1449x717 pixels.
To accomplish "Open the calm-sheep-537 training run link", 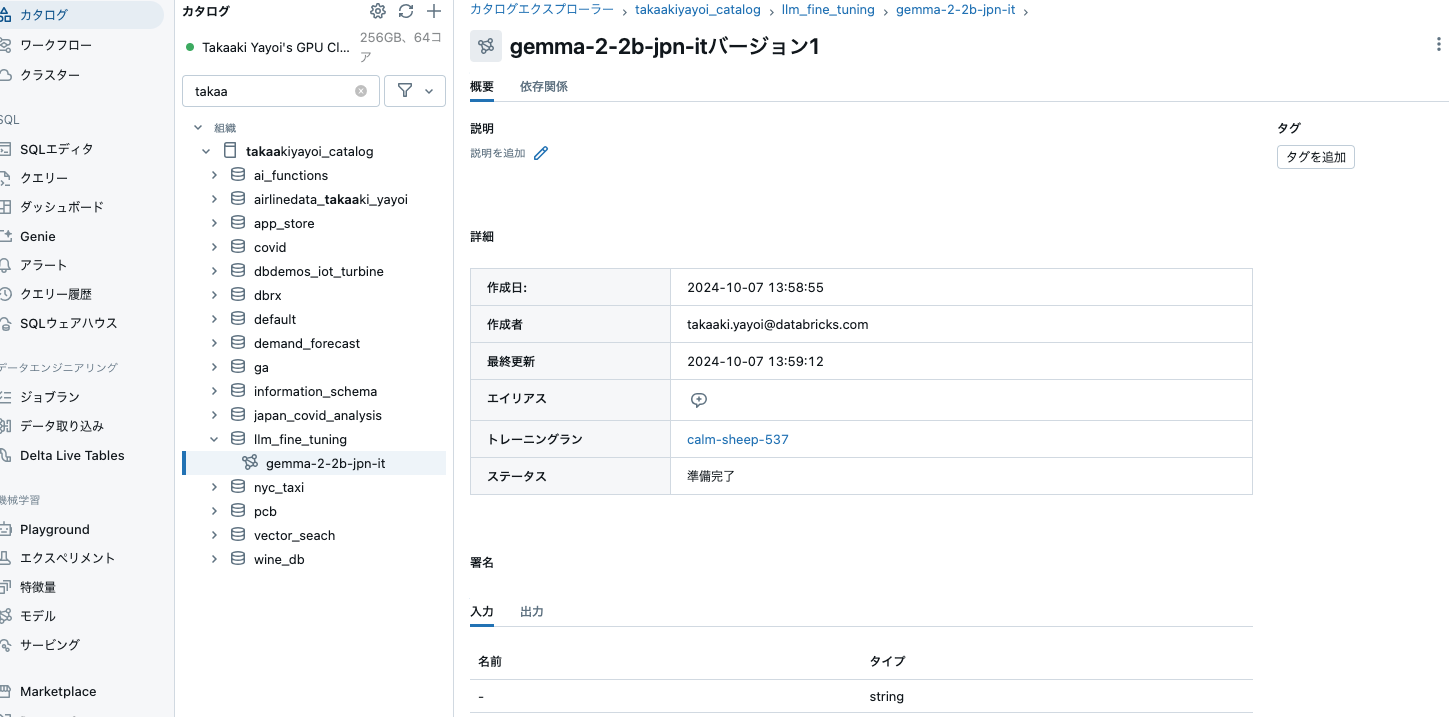I will click(x=738, y=439).
